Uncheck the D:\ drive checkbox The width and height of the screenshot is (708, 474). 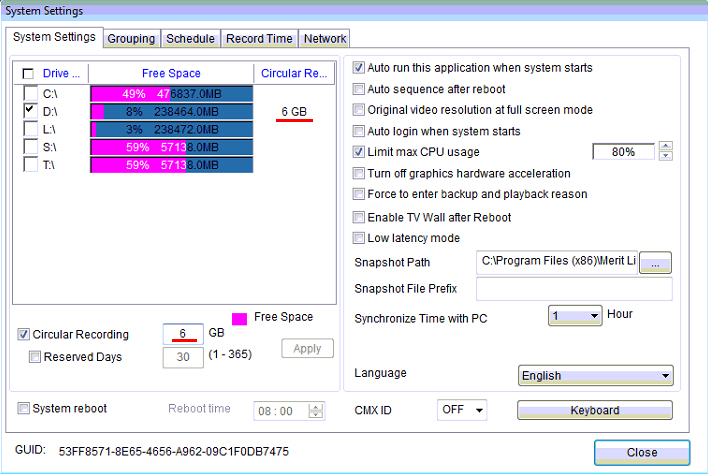[31, 111]
